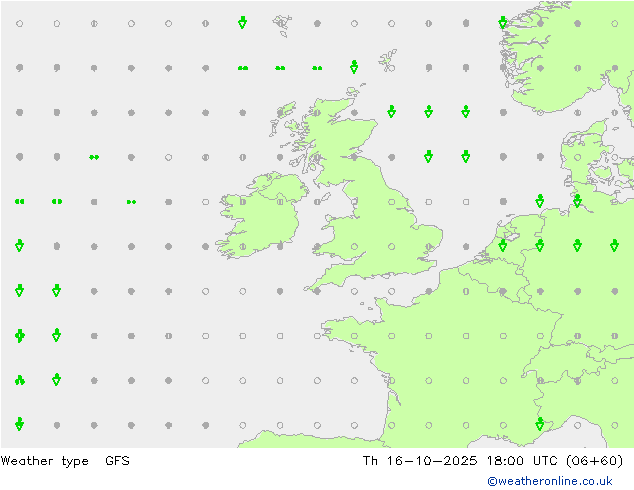This screenshot has width=634, height=490.
Task: Click the green shower symbol on Norway's coast
Action: 503,23
